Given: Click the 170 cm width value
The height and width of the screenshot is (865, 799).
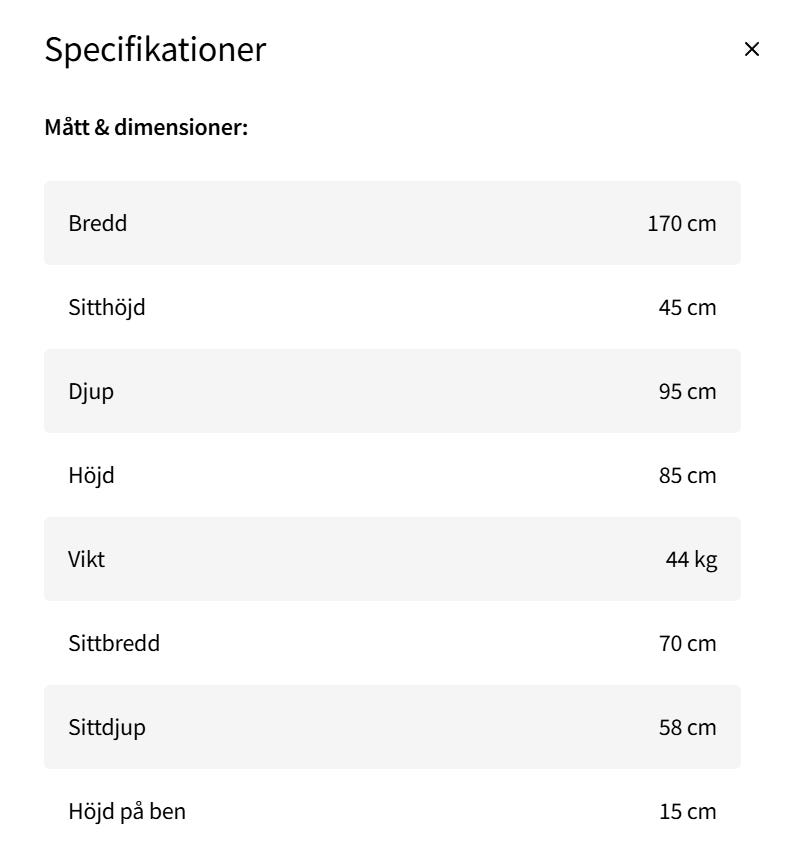Looking at the screenshot, I should (x=682, y=223).
